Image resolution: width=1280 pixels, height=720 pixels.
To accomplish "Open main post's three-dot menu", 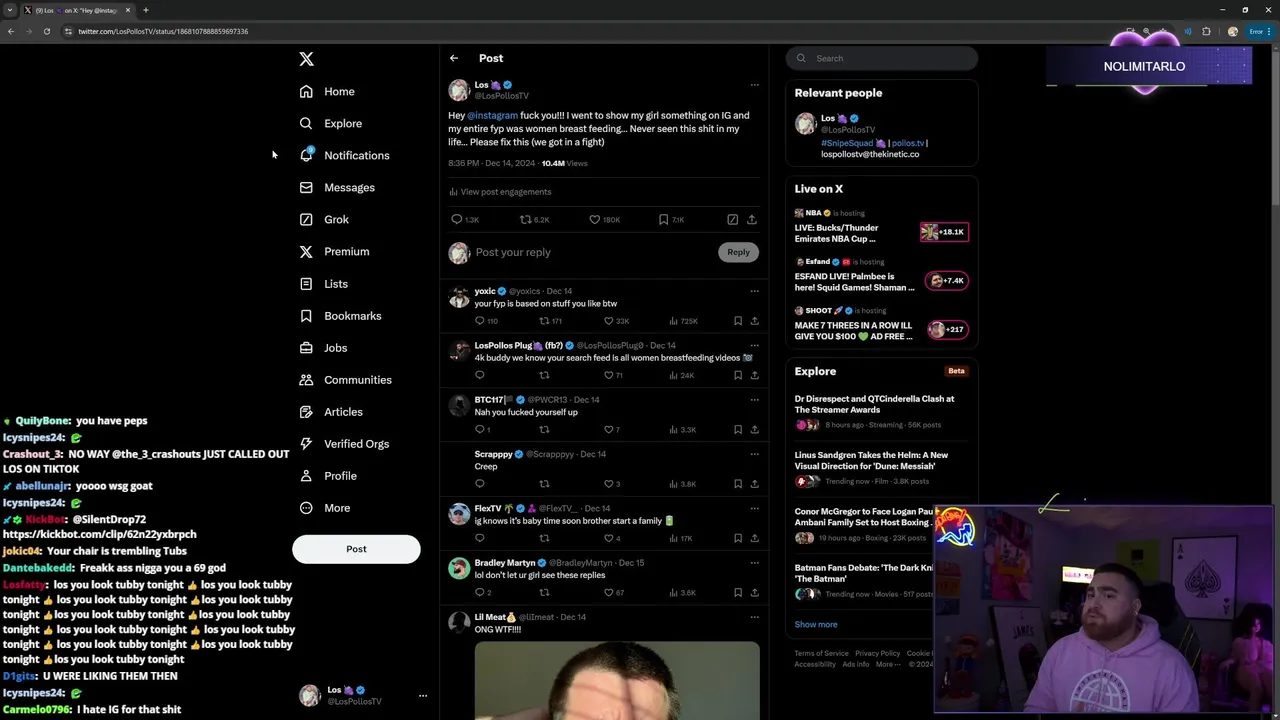I will [x=755, y=85].
